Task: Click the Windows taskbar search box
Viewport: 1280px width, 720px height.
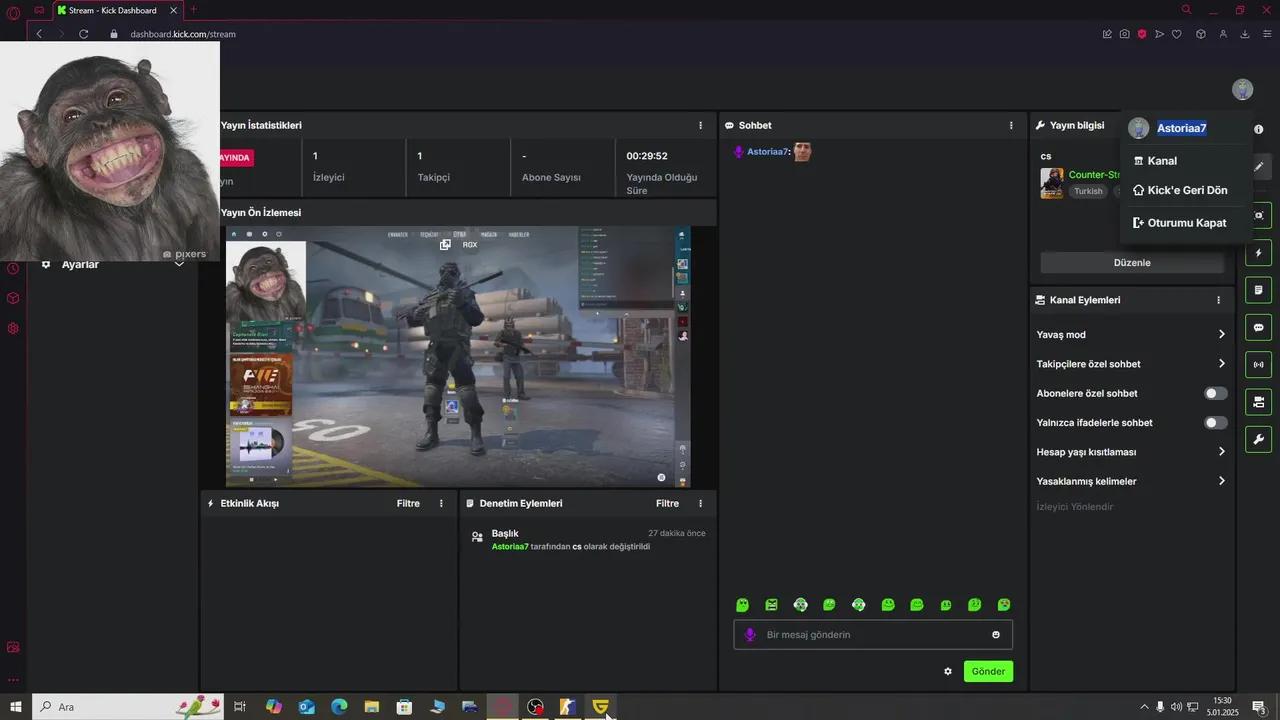Action: pyautogui.click(x=130, y=707)
